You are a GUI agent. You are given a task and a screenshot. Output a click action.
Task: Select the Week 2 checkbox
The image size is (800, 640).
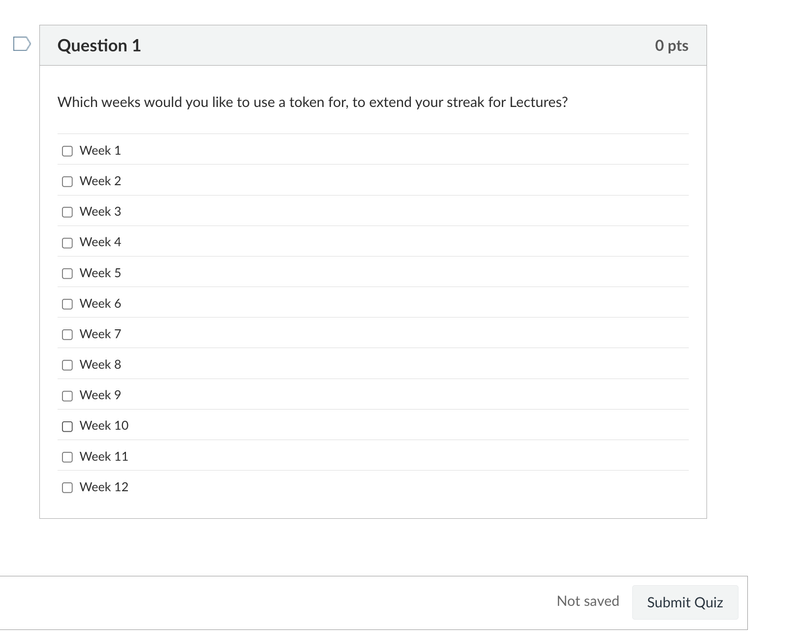67,182
